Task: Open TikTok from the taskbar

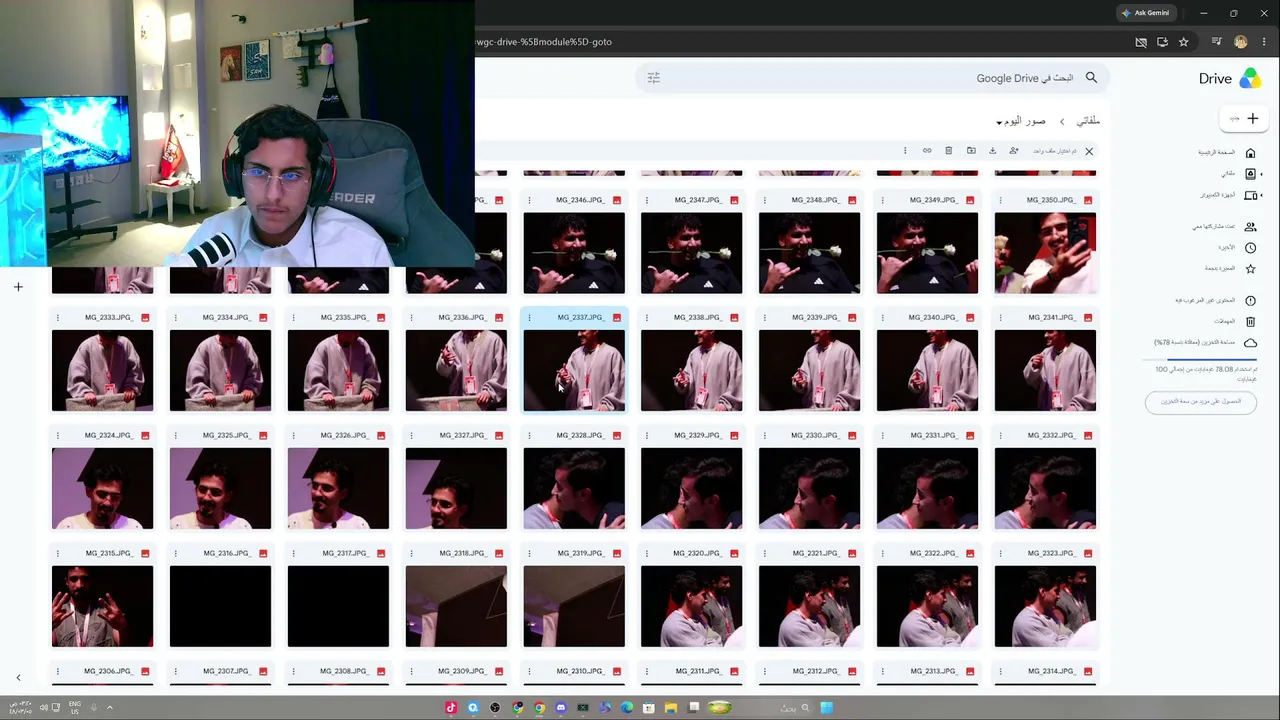Action: tap(451, 708)
